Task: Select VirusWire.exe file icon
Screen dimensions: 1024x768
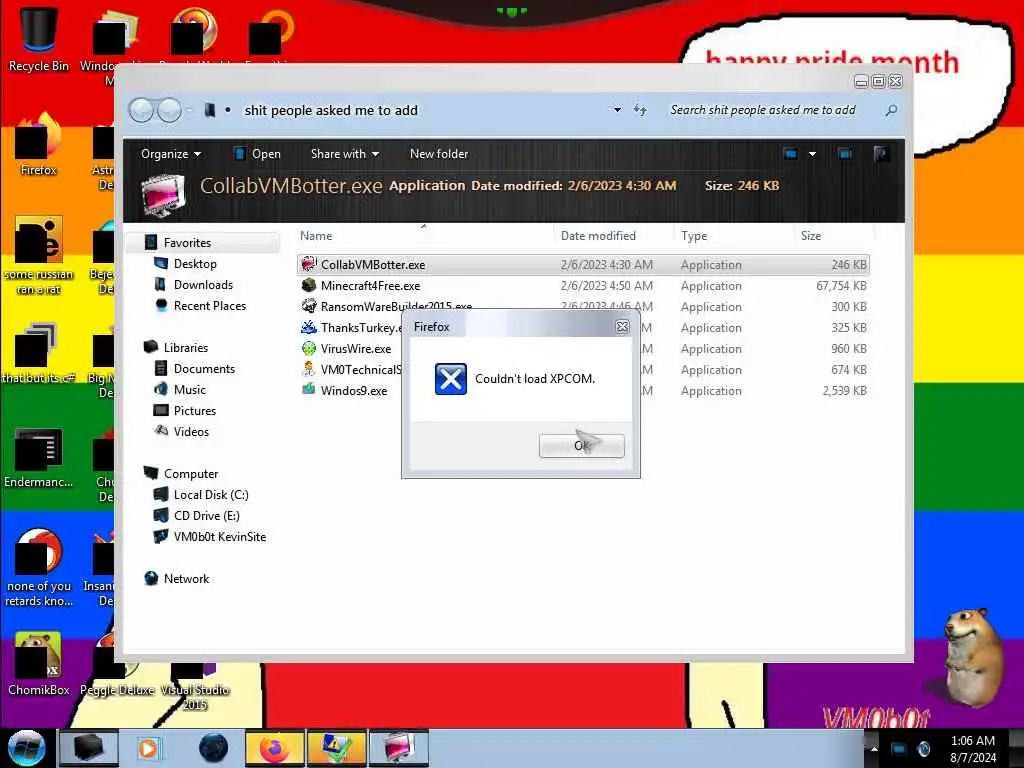Action: (x=308, y=348)
